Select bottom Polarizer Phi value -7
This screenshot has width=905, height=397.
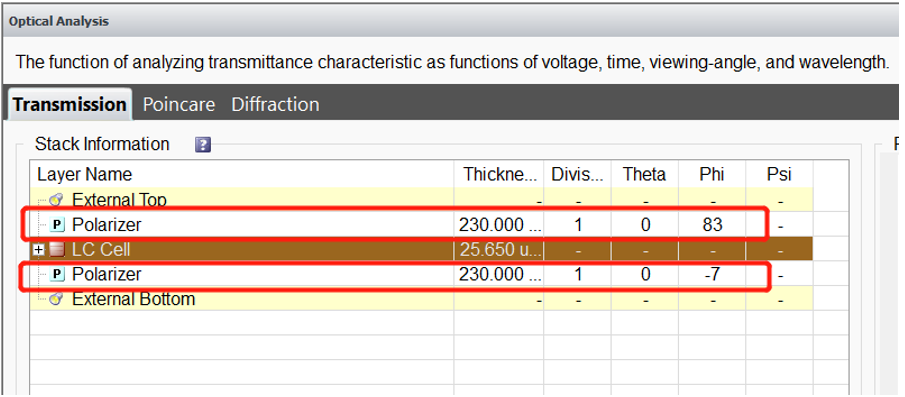pos(712,274)
